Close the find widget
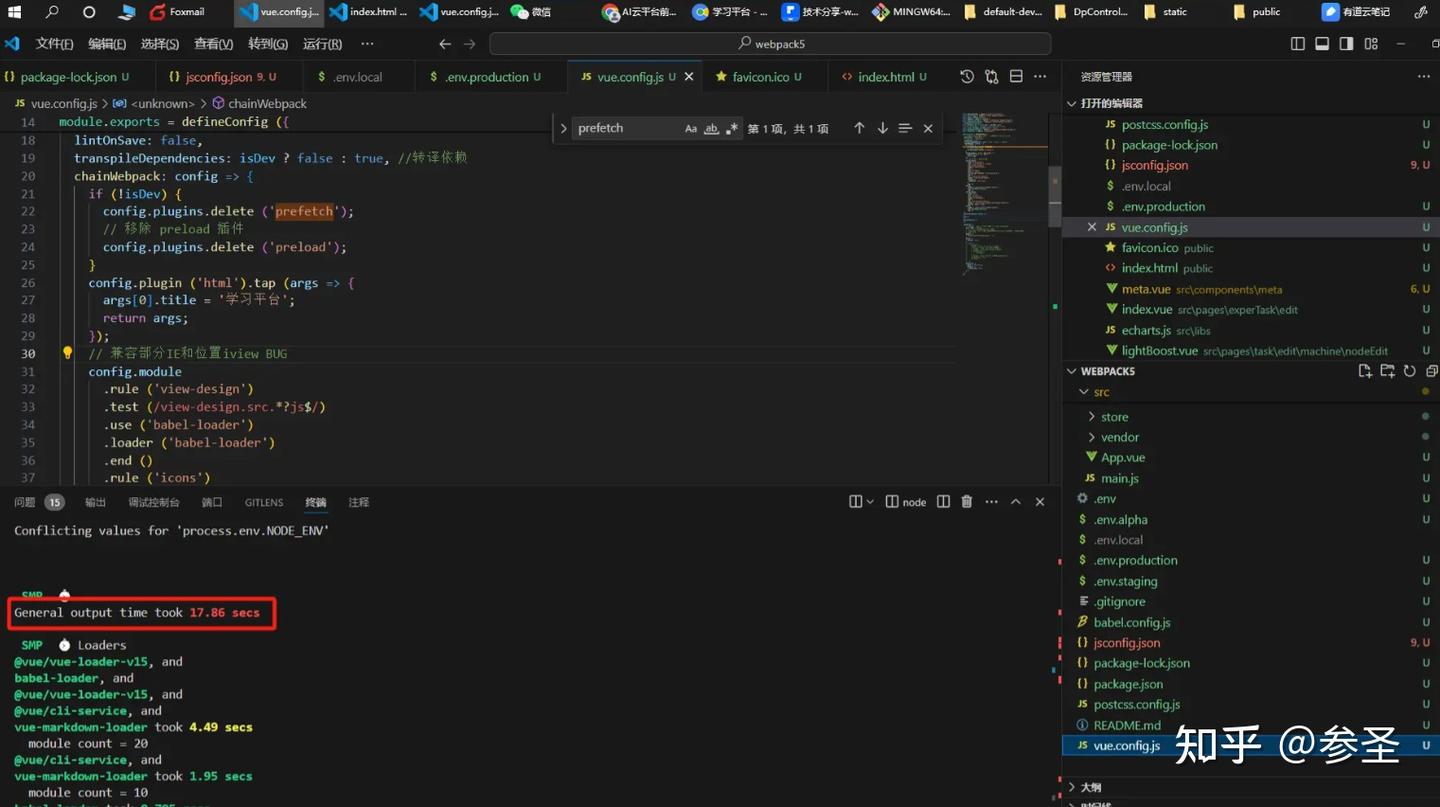1440x807 pixels. tap(928, 128)
